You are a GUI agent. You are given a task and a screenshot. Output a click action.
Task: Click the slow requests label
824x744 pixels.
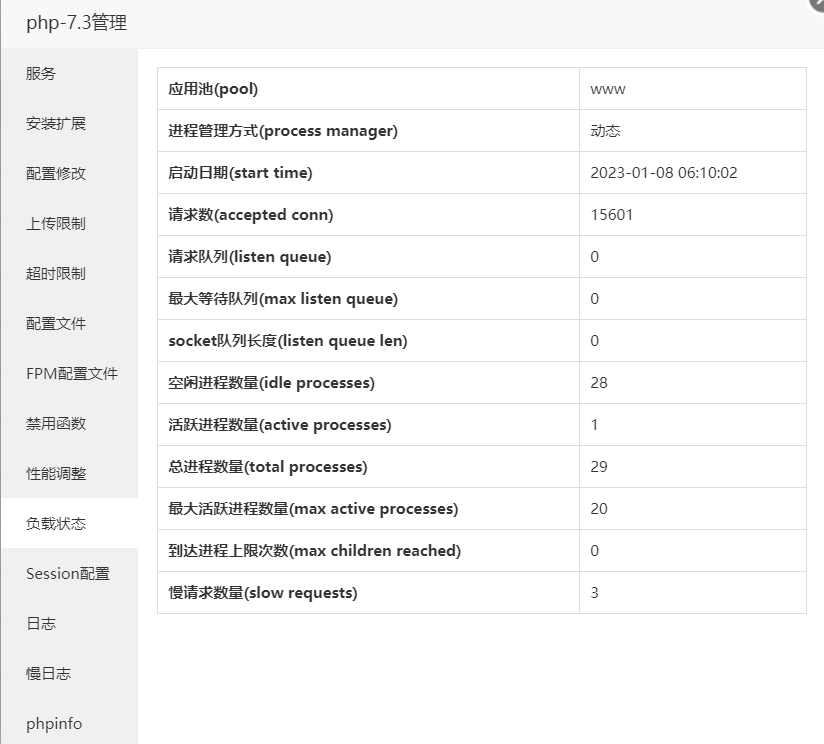pos(263,593)
